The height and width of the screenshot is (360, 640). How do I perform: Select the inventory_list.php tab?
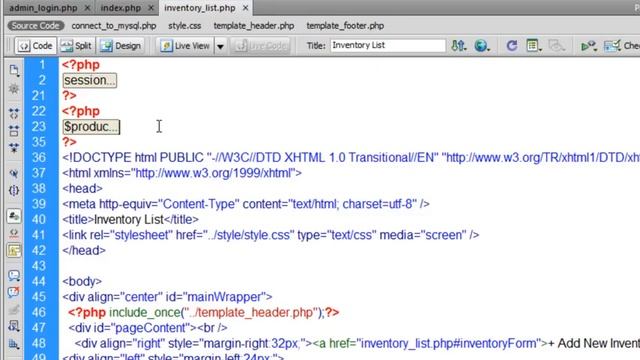[200, 8]
